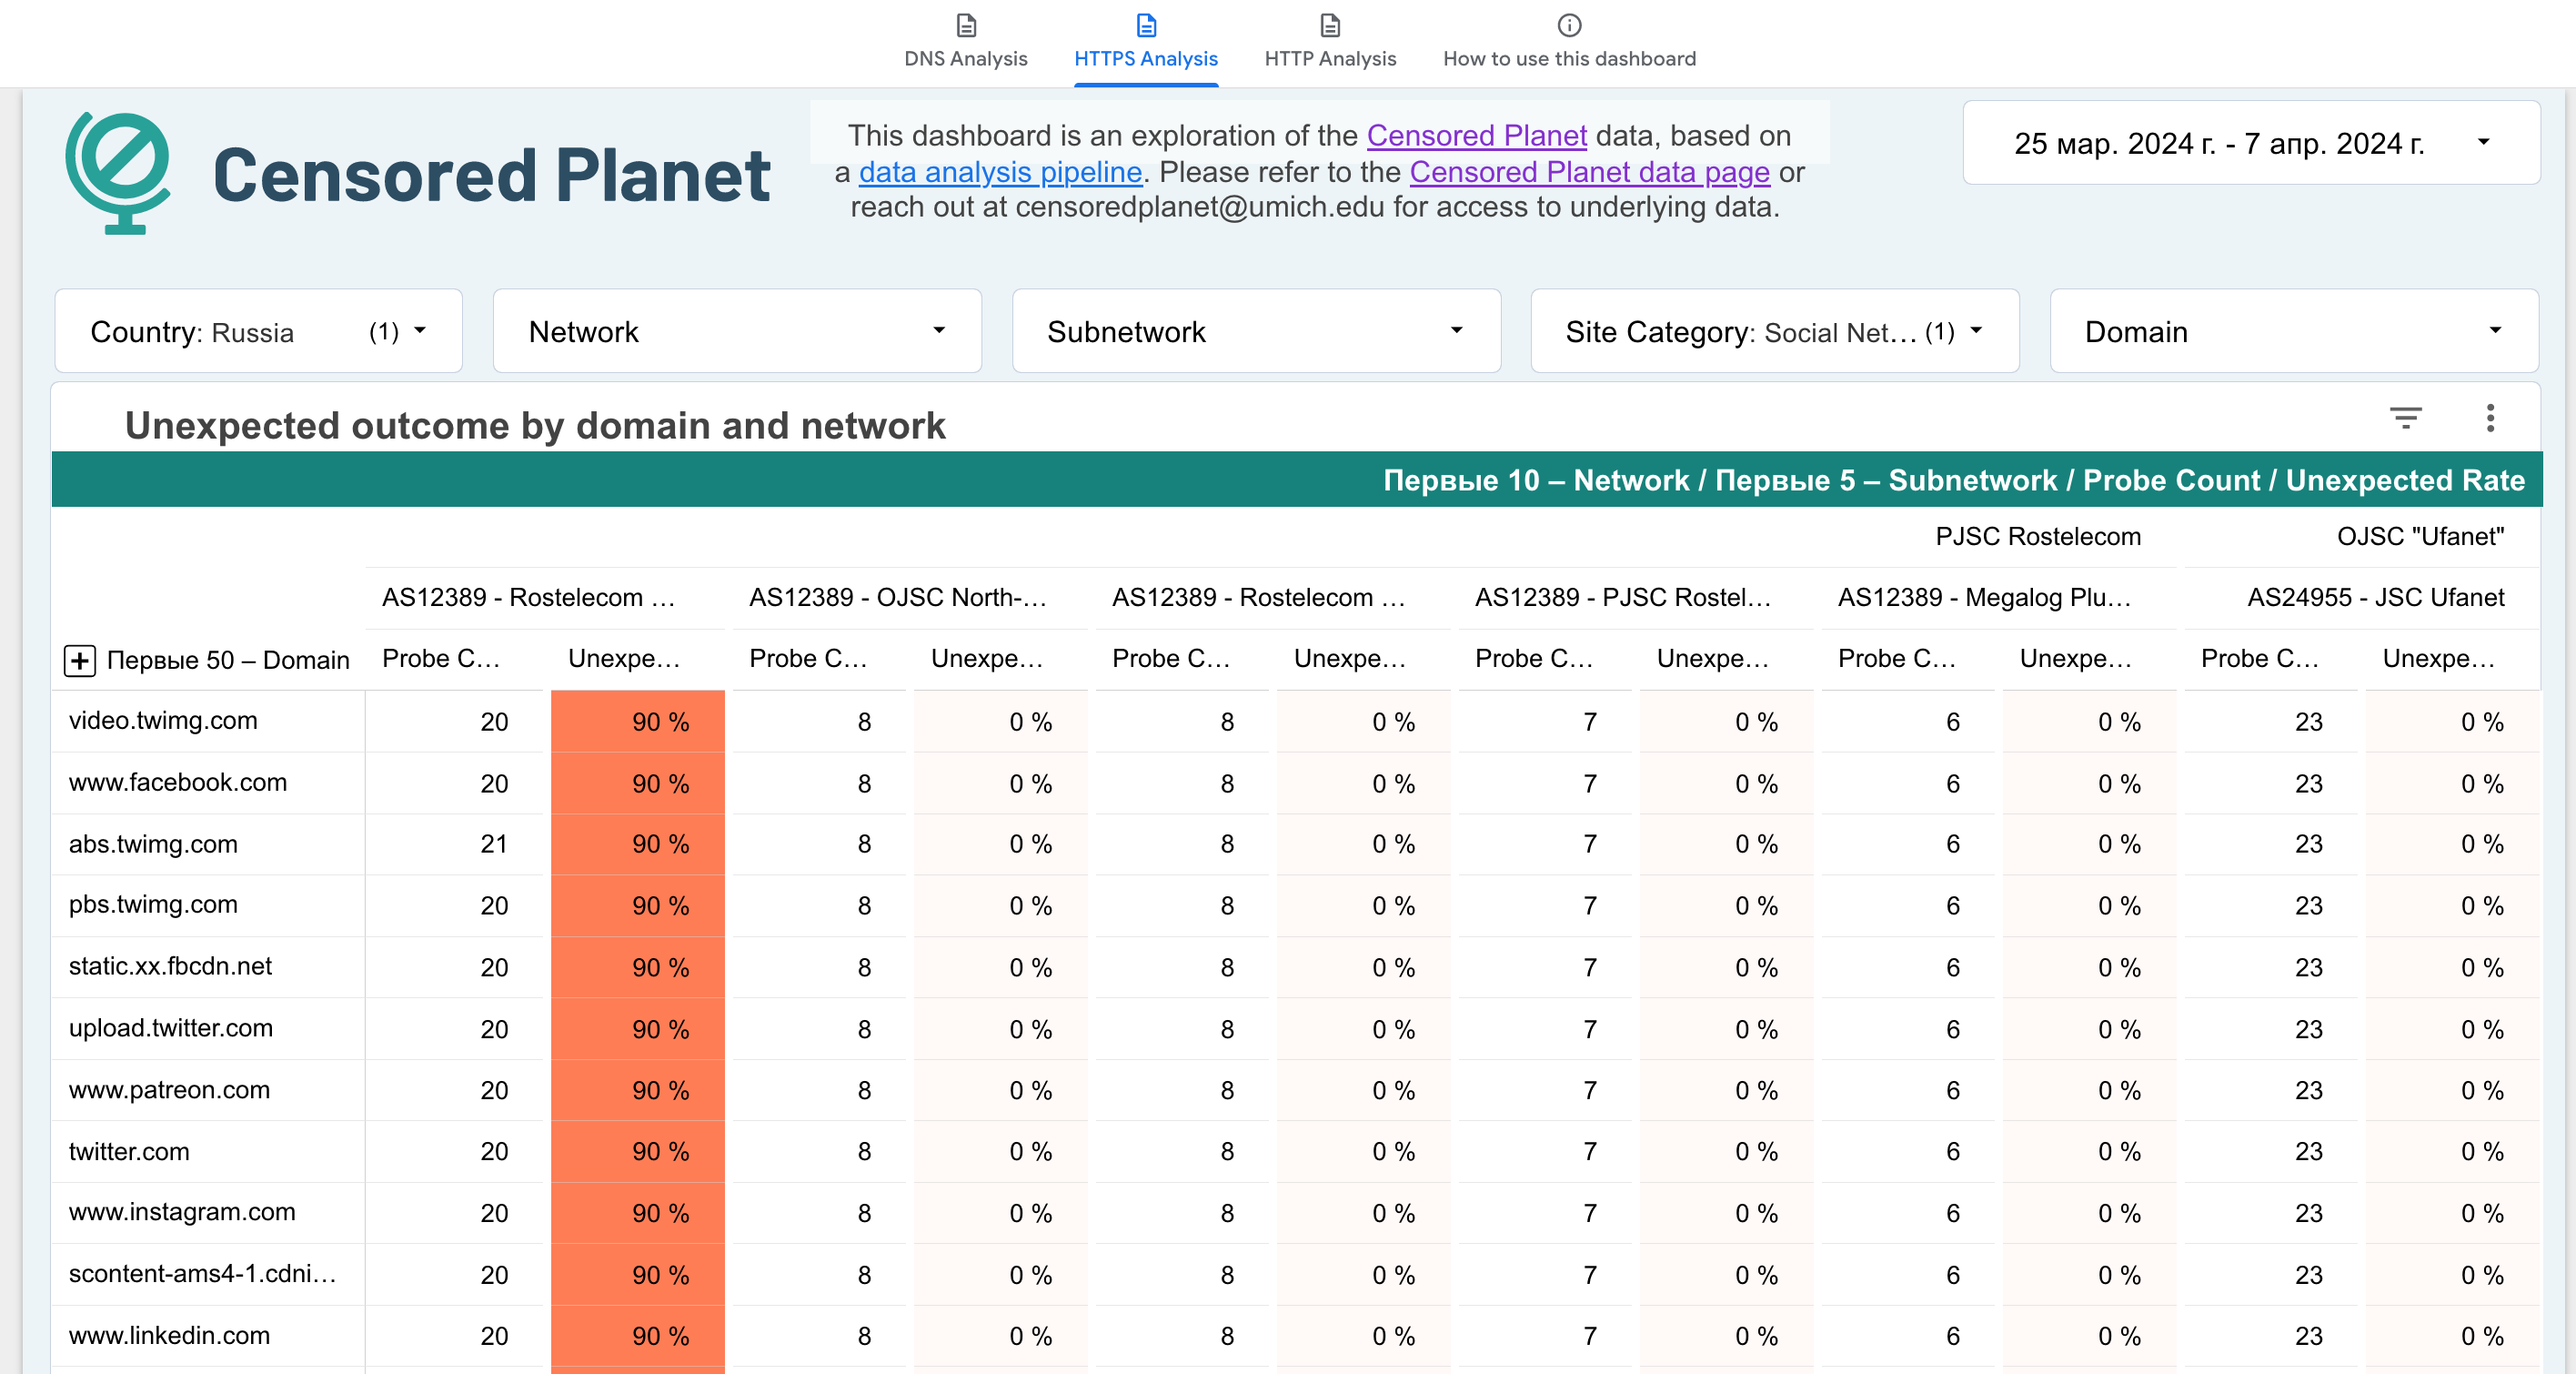The width and height of the screenshot is (2576, 1374).
Task: Select the www.facebook.com domain row label
Action: (178, 782)
